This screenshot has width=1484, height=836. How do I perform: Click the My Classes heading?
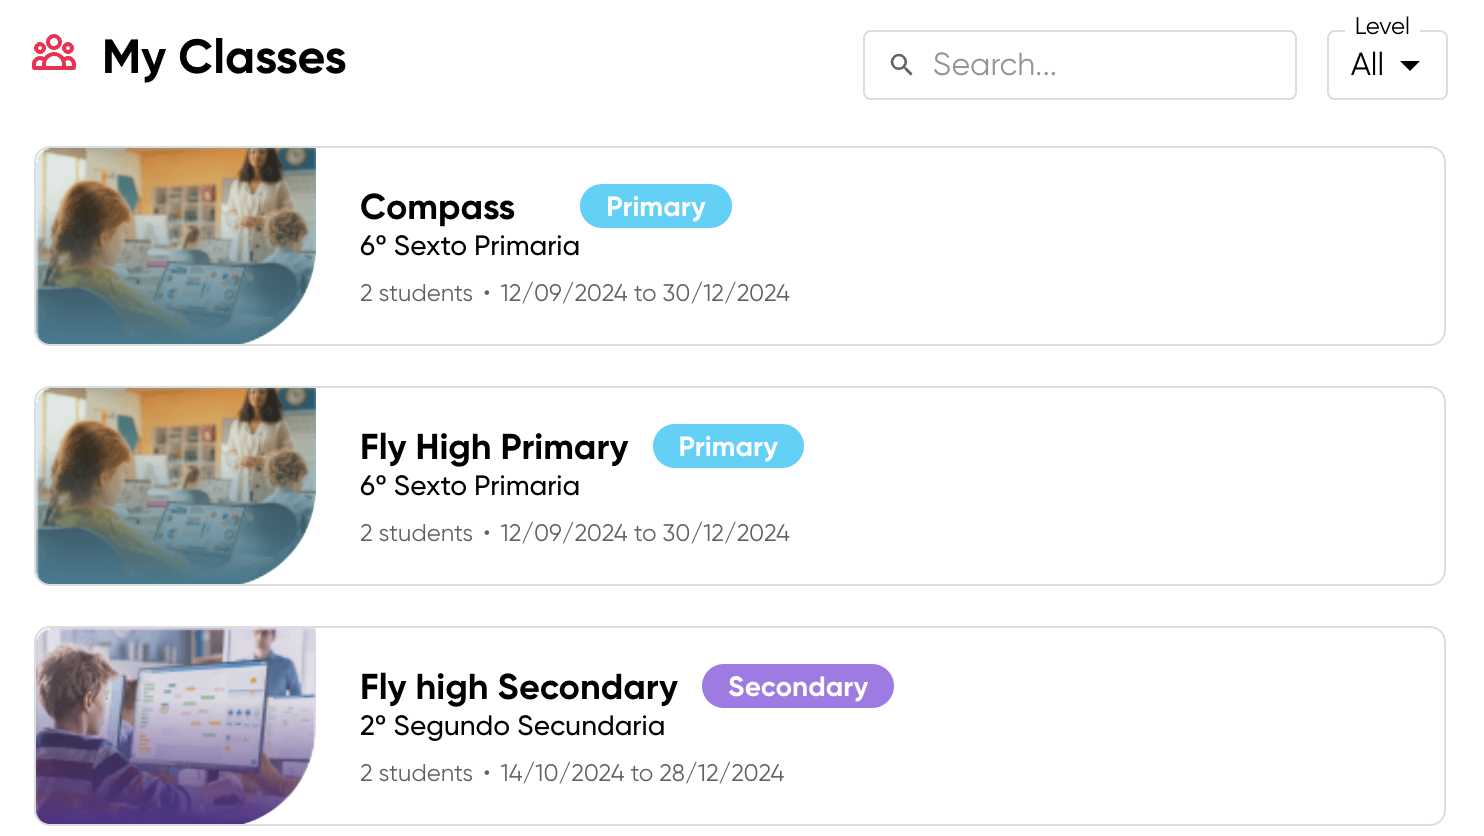tap(224, 57)
